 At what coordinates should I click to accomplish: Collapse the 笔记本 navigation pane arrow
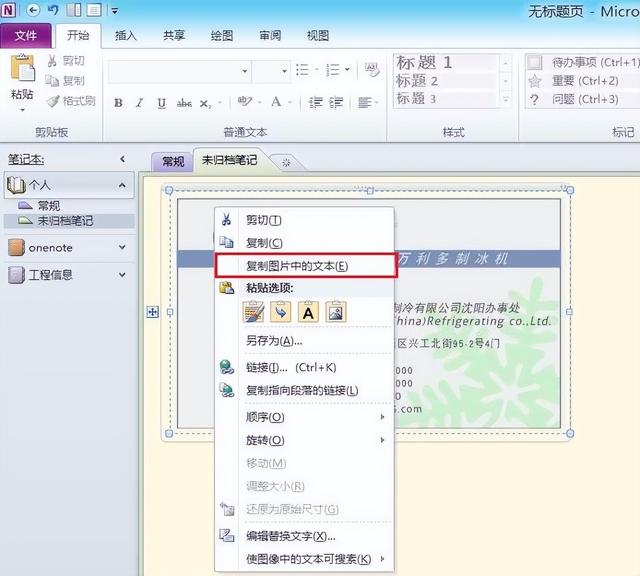pos(122,159)
